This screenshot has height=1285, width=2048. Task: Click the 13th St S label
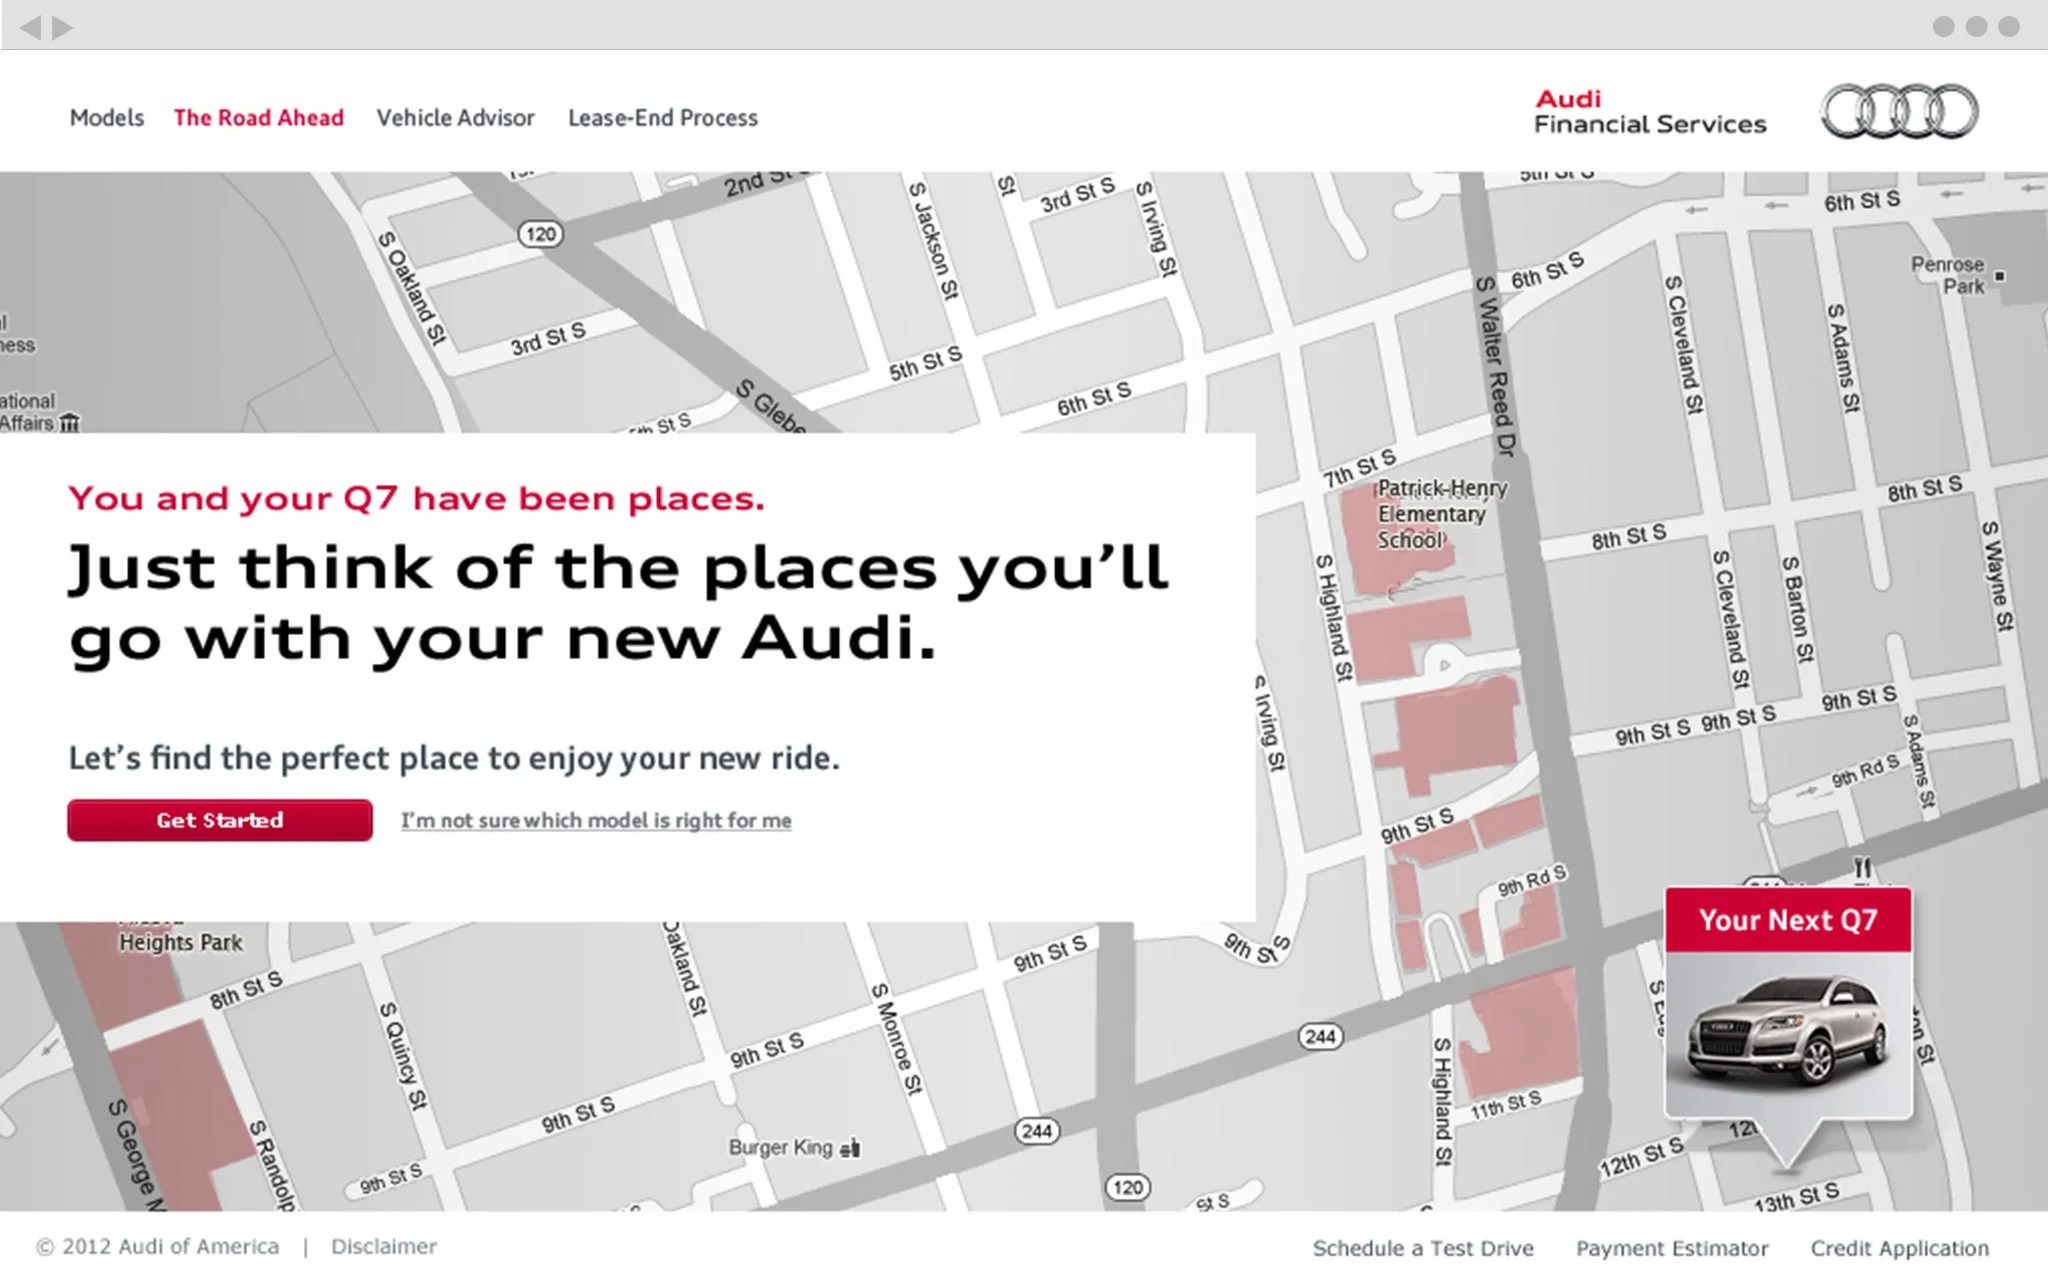click(x=1796, y=1197)
